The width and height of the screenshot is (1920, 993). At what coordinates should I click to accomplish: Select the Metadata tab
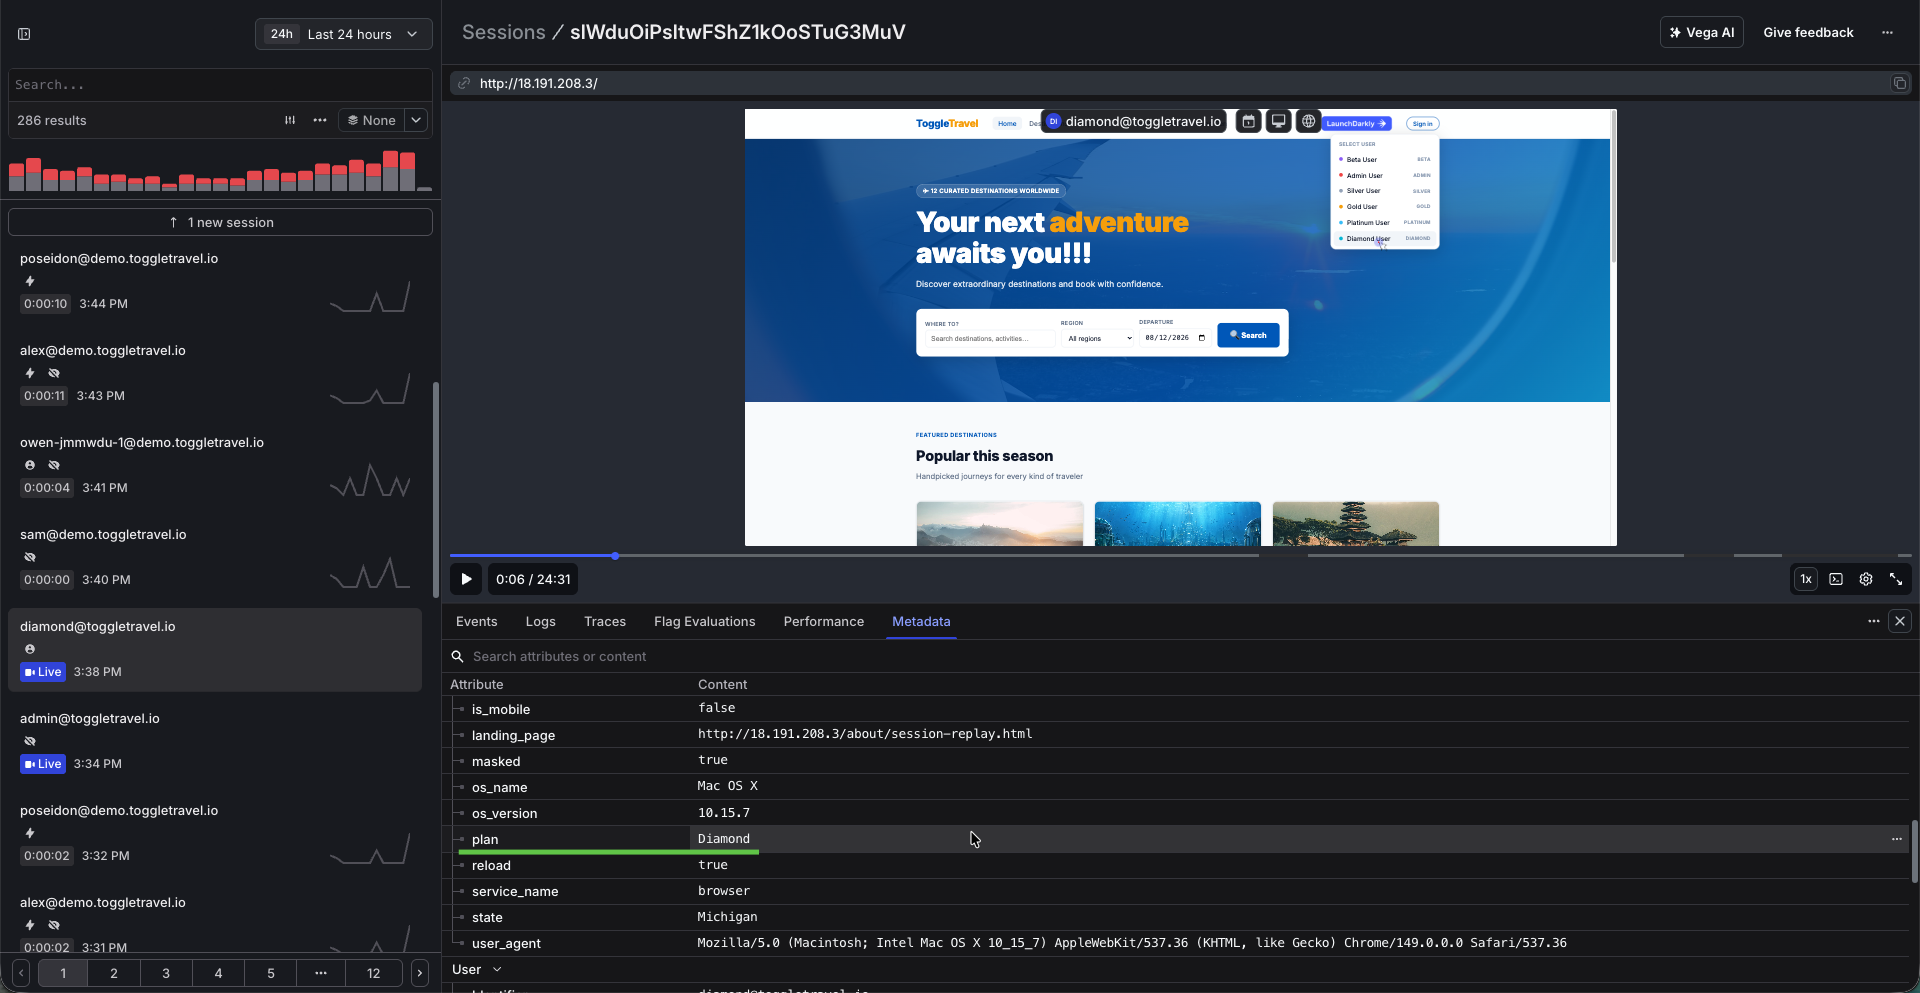(x=921, y=621)
